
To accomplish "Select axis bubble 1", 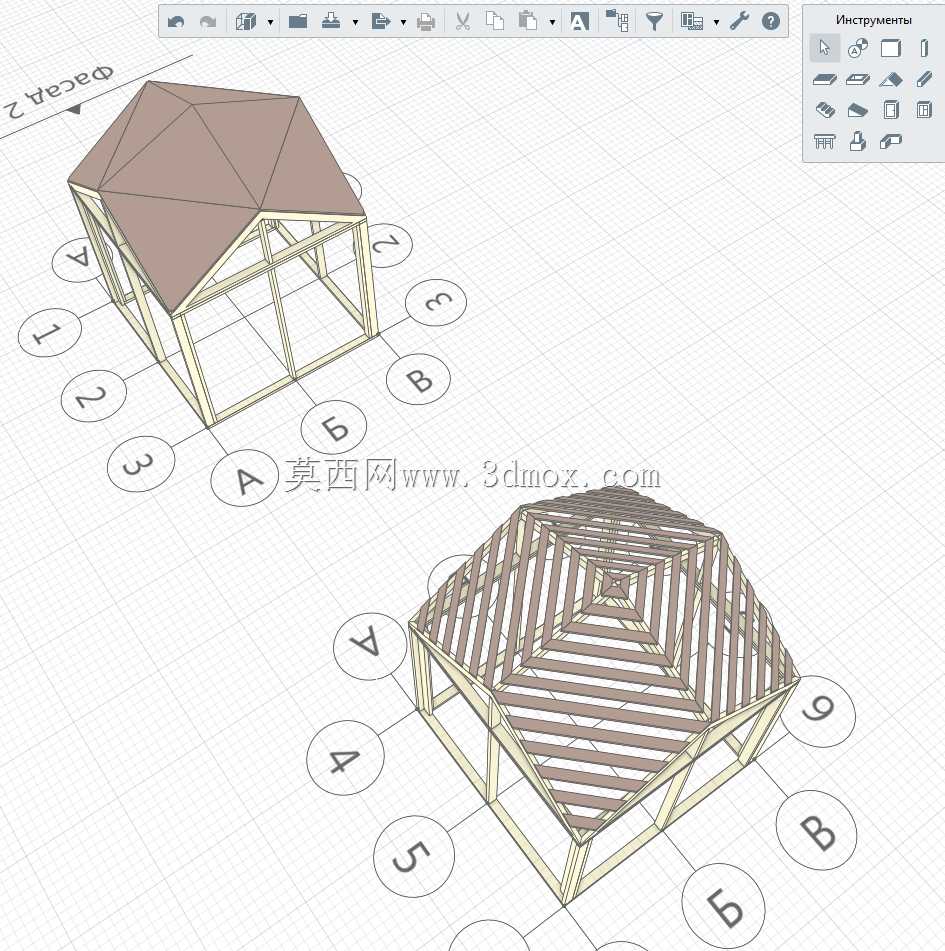I will pos(50,333).
